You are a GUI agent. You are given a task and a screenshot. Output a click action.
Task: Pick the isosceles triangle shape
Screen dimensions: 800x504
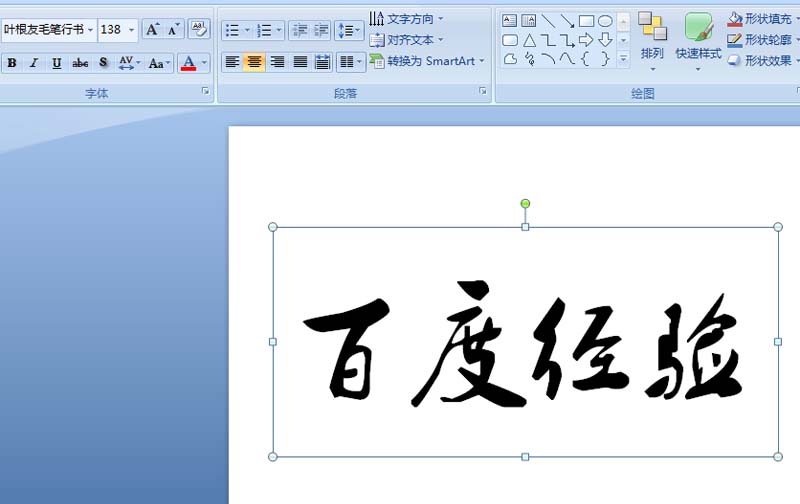[529, 40]
